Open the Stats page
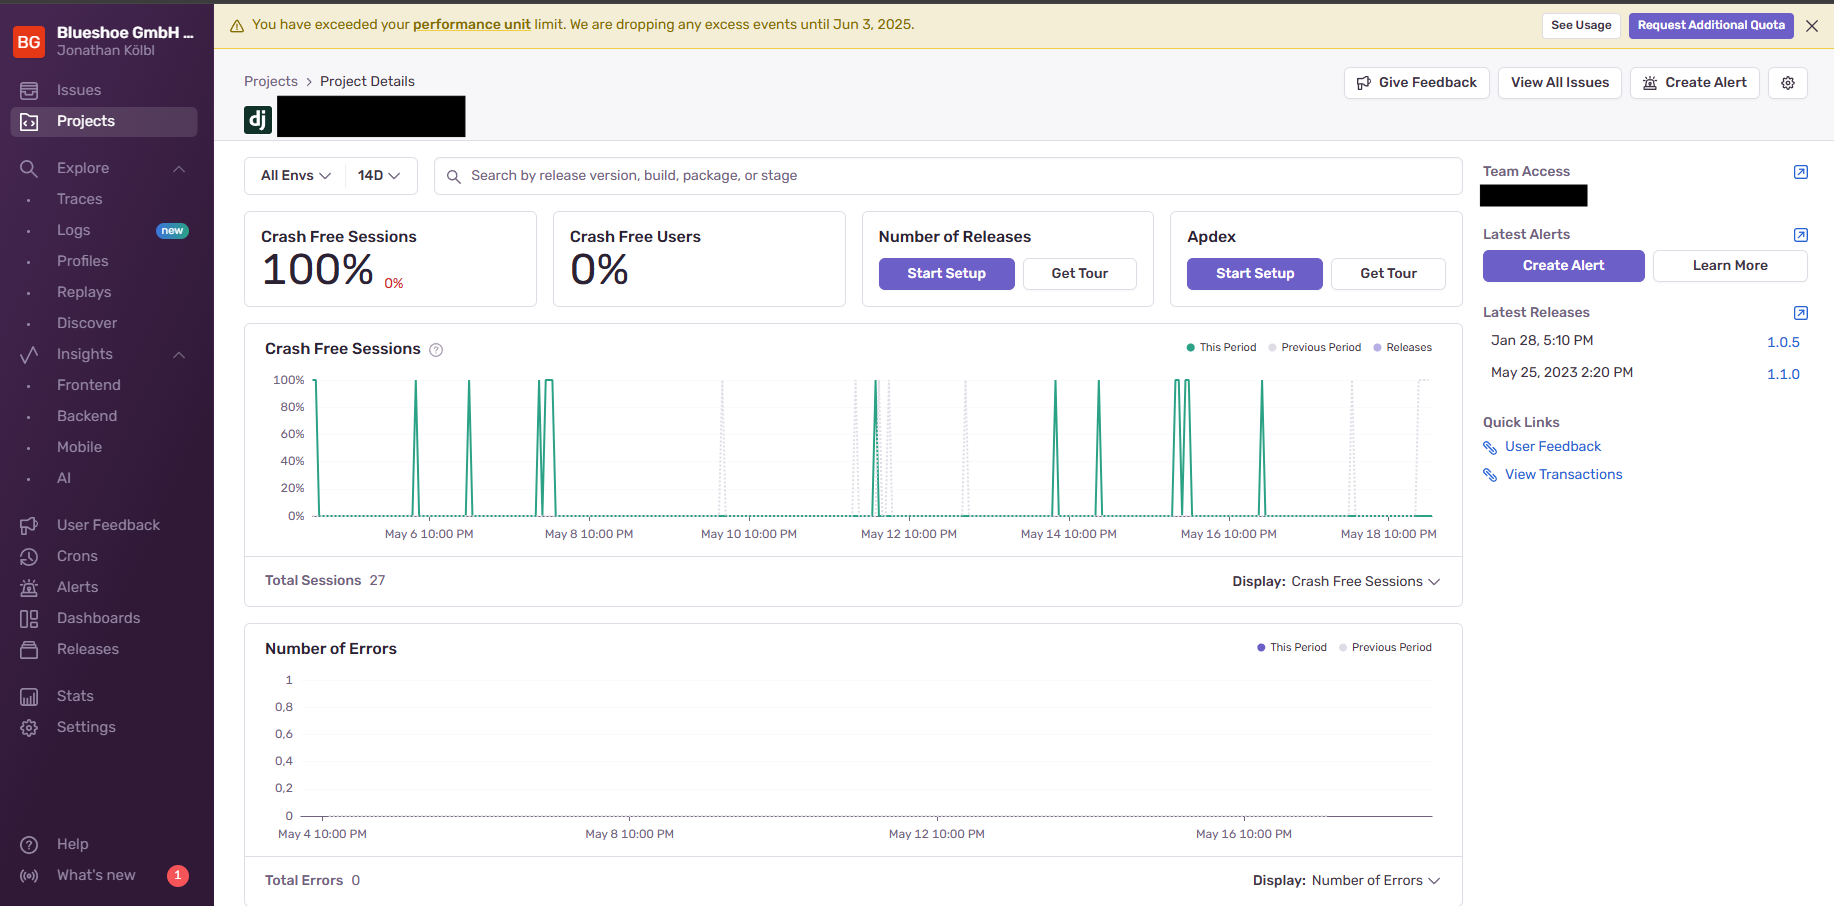Screen dimensions: 1834x906 (x=74, y=696)
